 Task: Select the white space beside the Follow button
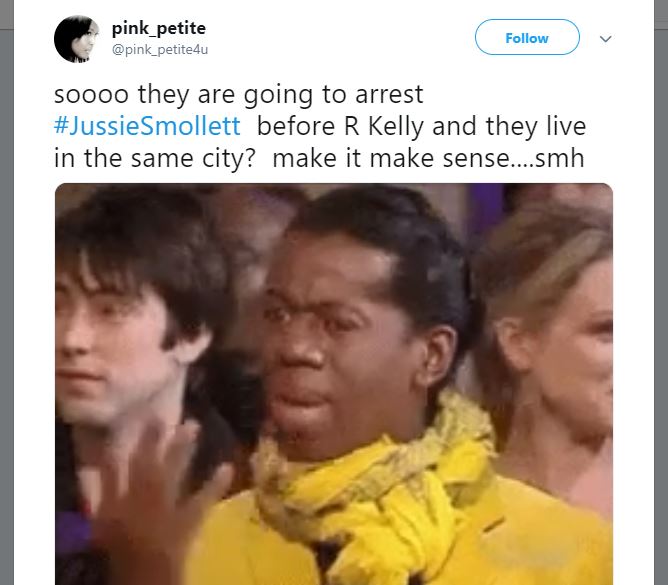(x=341, y=38)
